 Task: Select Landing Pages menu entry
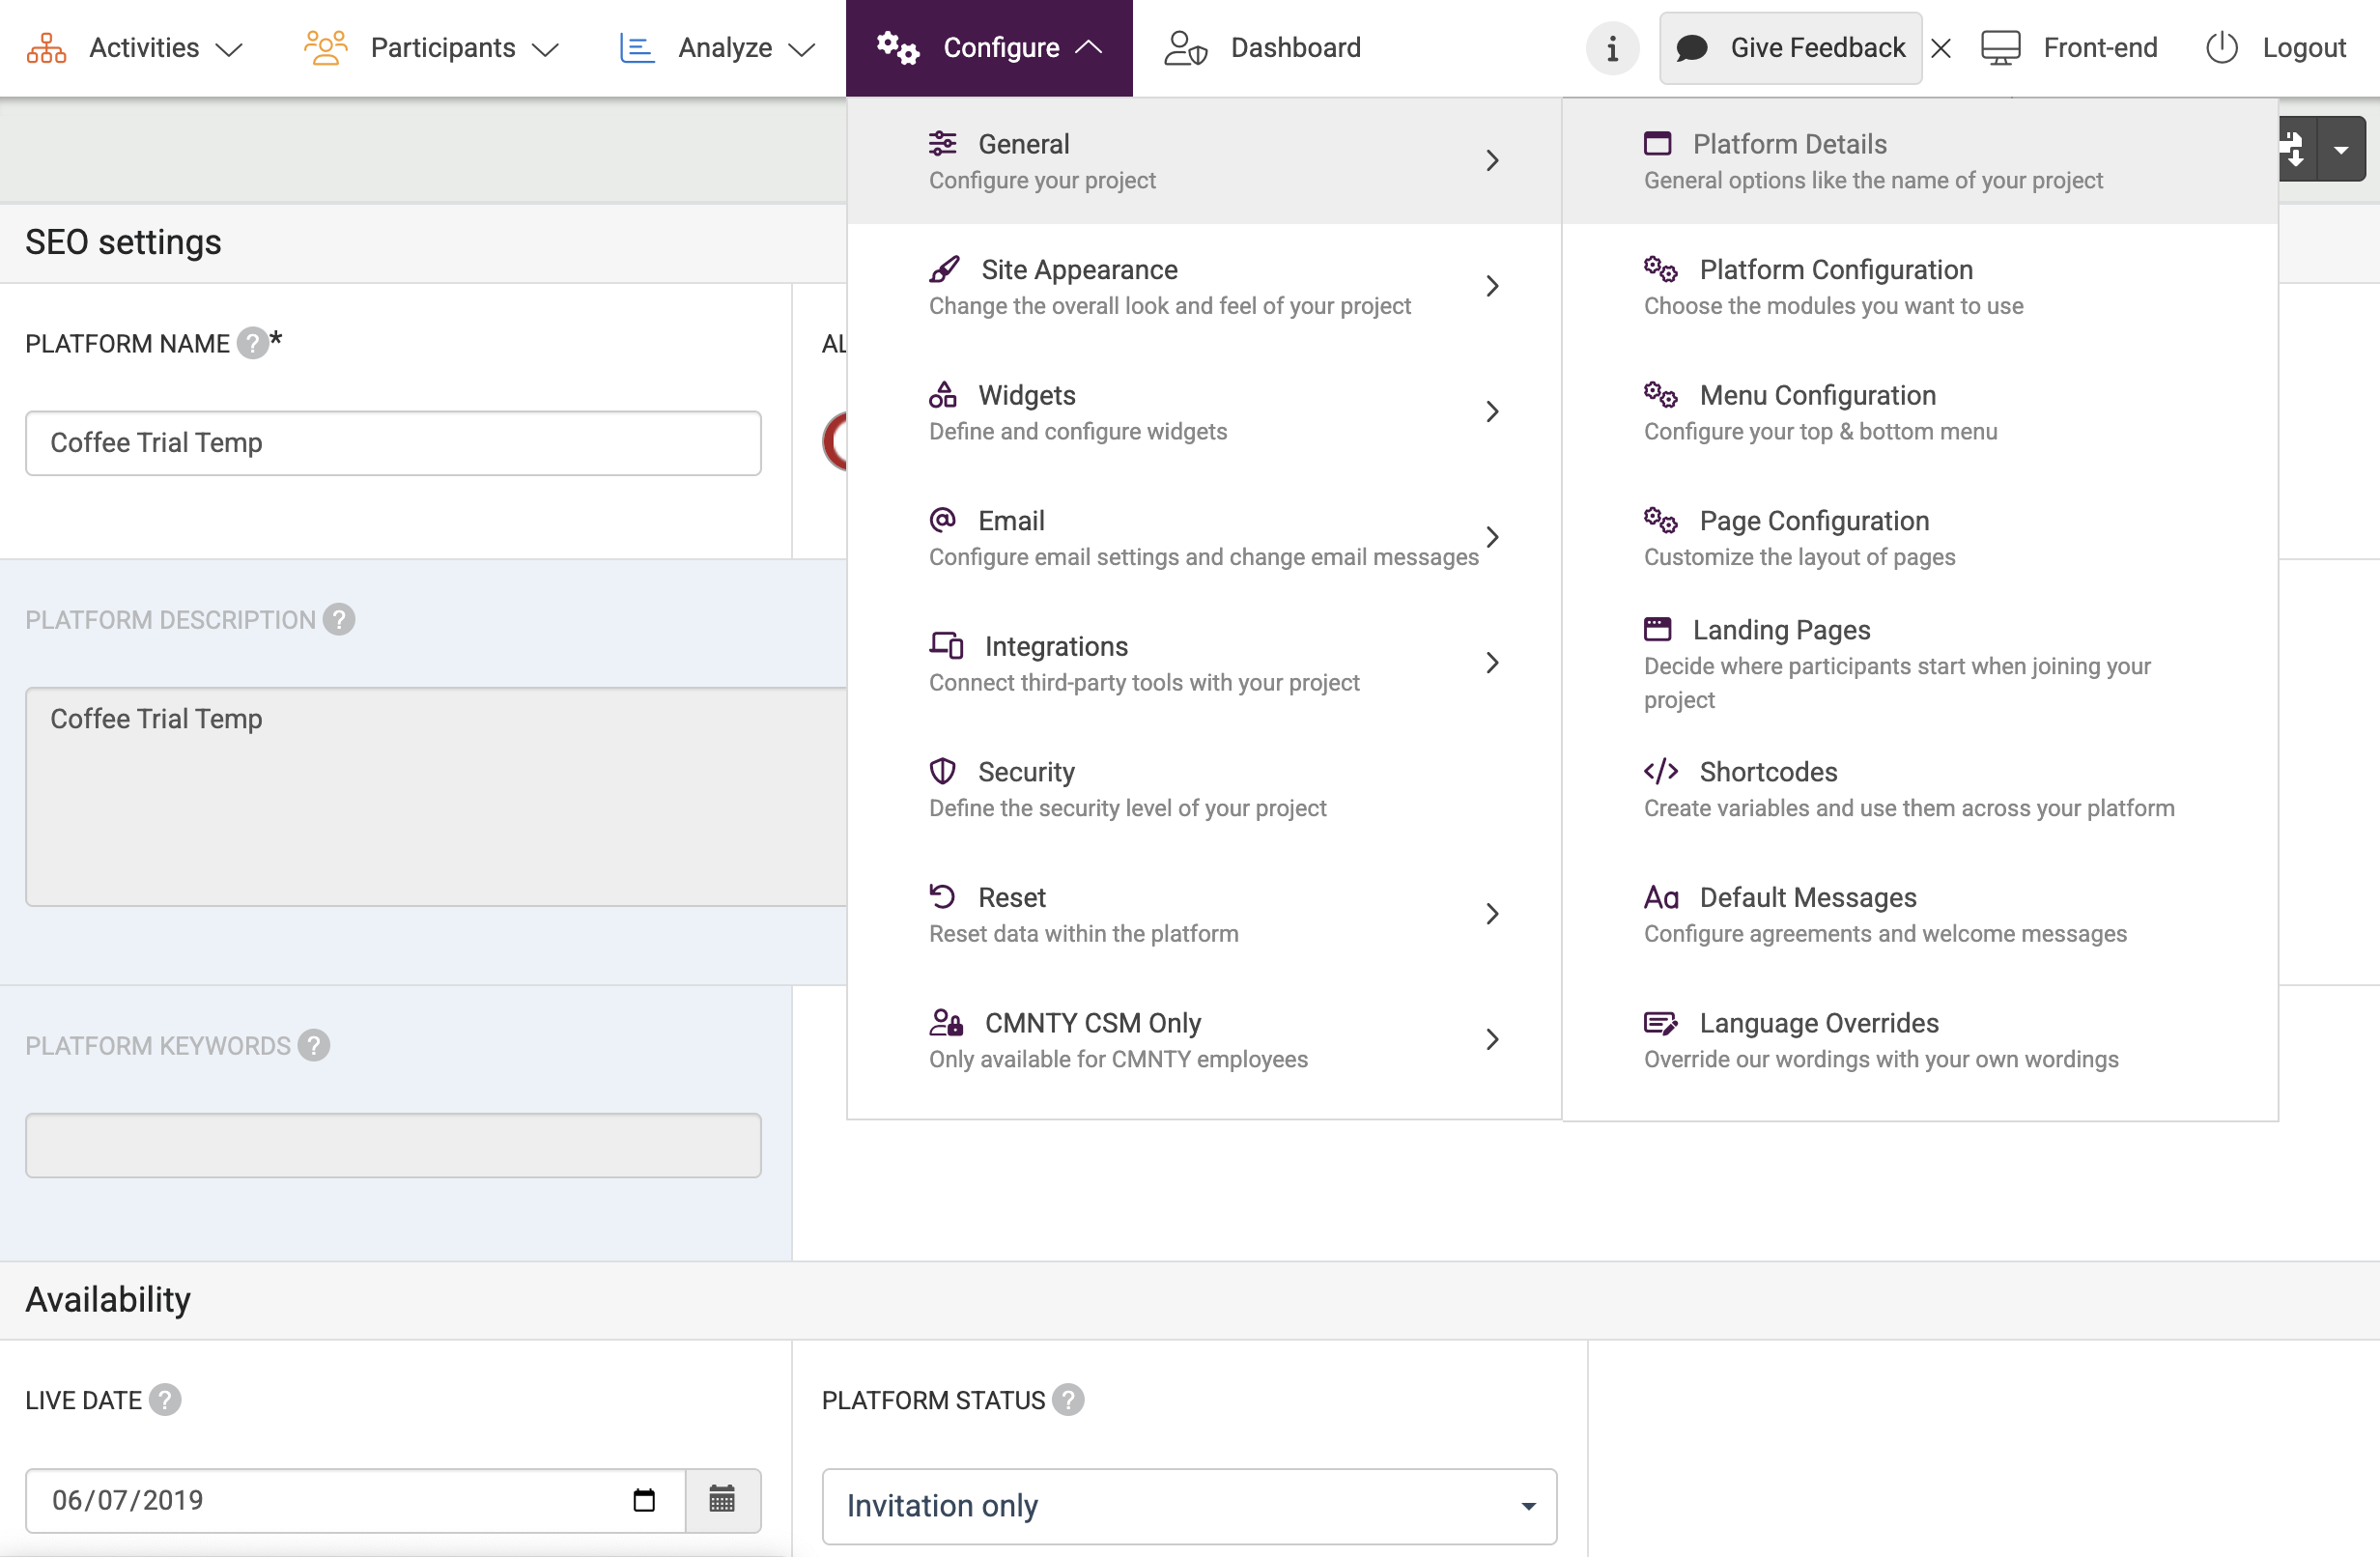coord(1781,630)
